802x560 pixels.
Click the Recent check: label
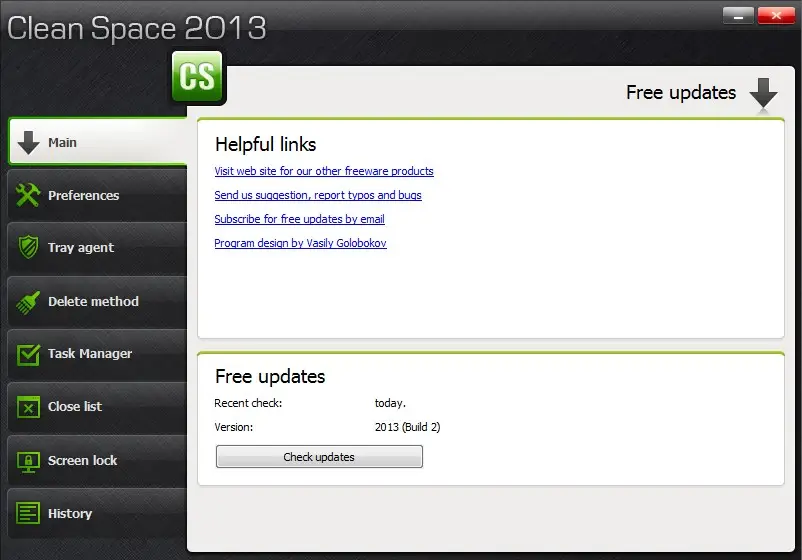[x=248, y=403]
